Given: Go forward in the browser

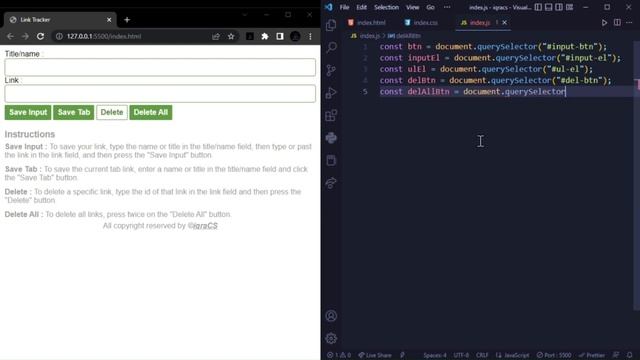Looking at the screenshot, I should point(25,36).
